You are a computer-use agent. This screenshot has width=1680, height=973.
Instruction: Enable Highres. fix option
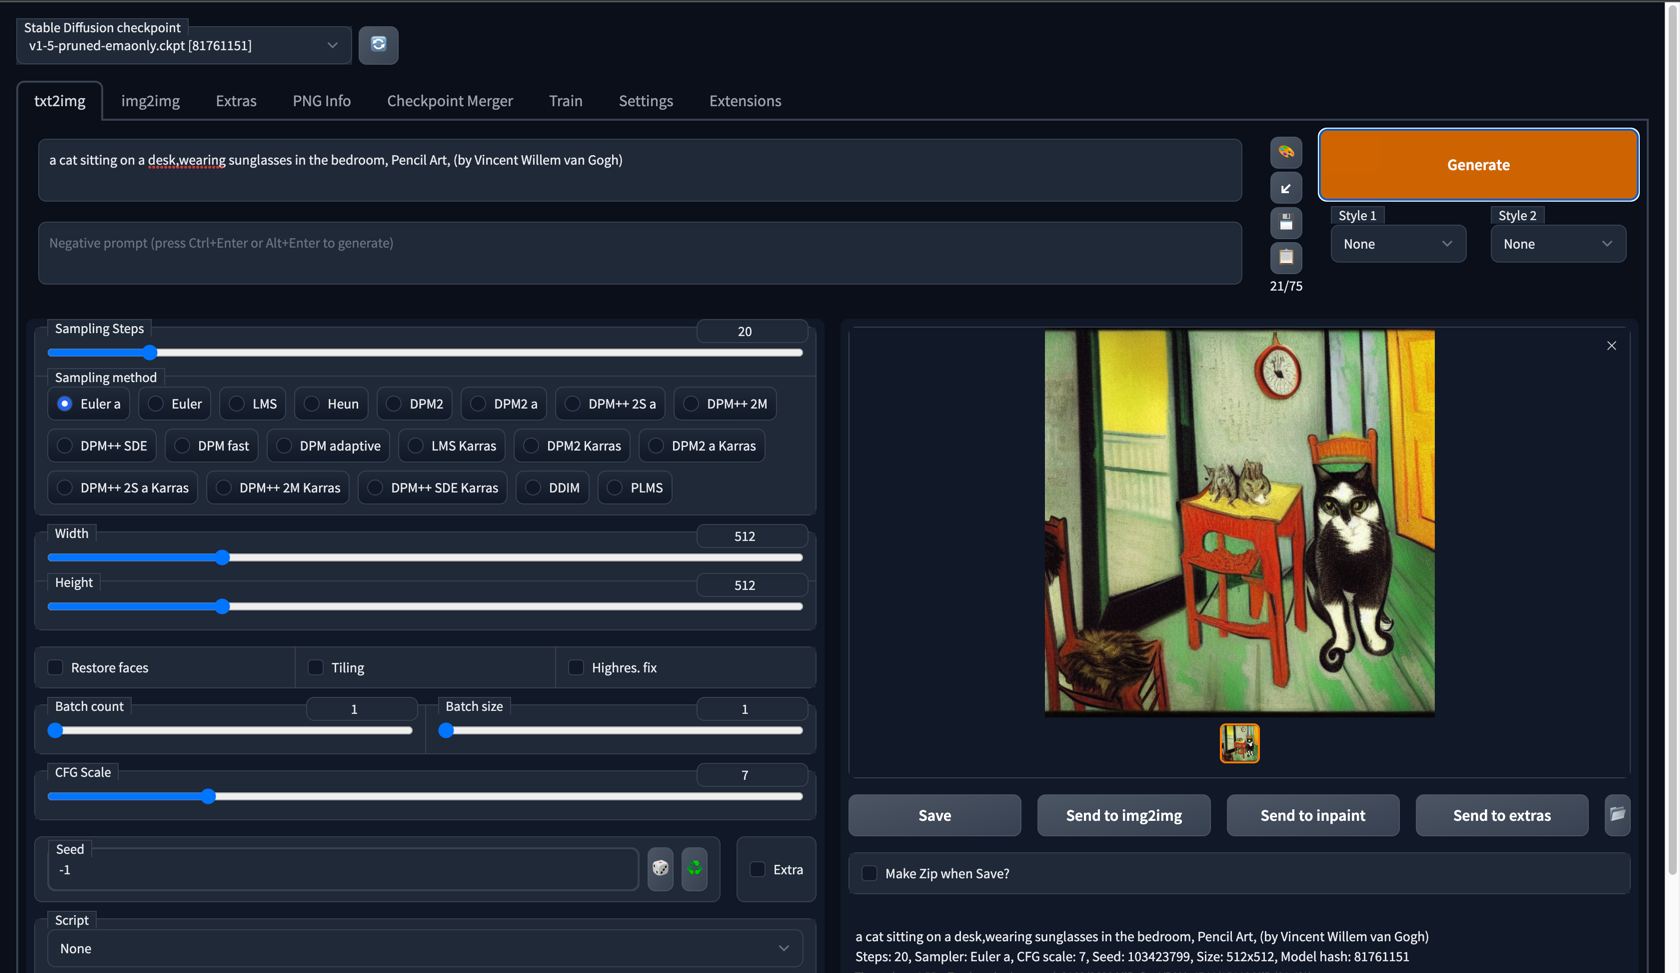(x=576, y=667)
